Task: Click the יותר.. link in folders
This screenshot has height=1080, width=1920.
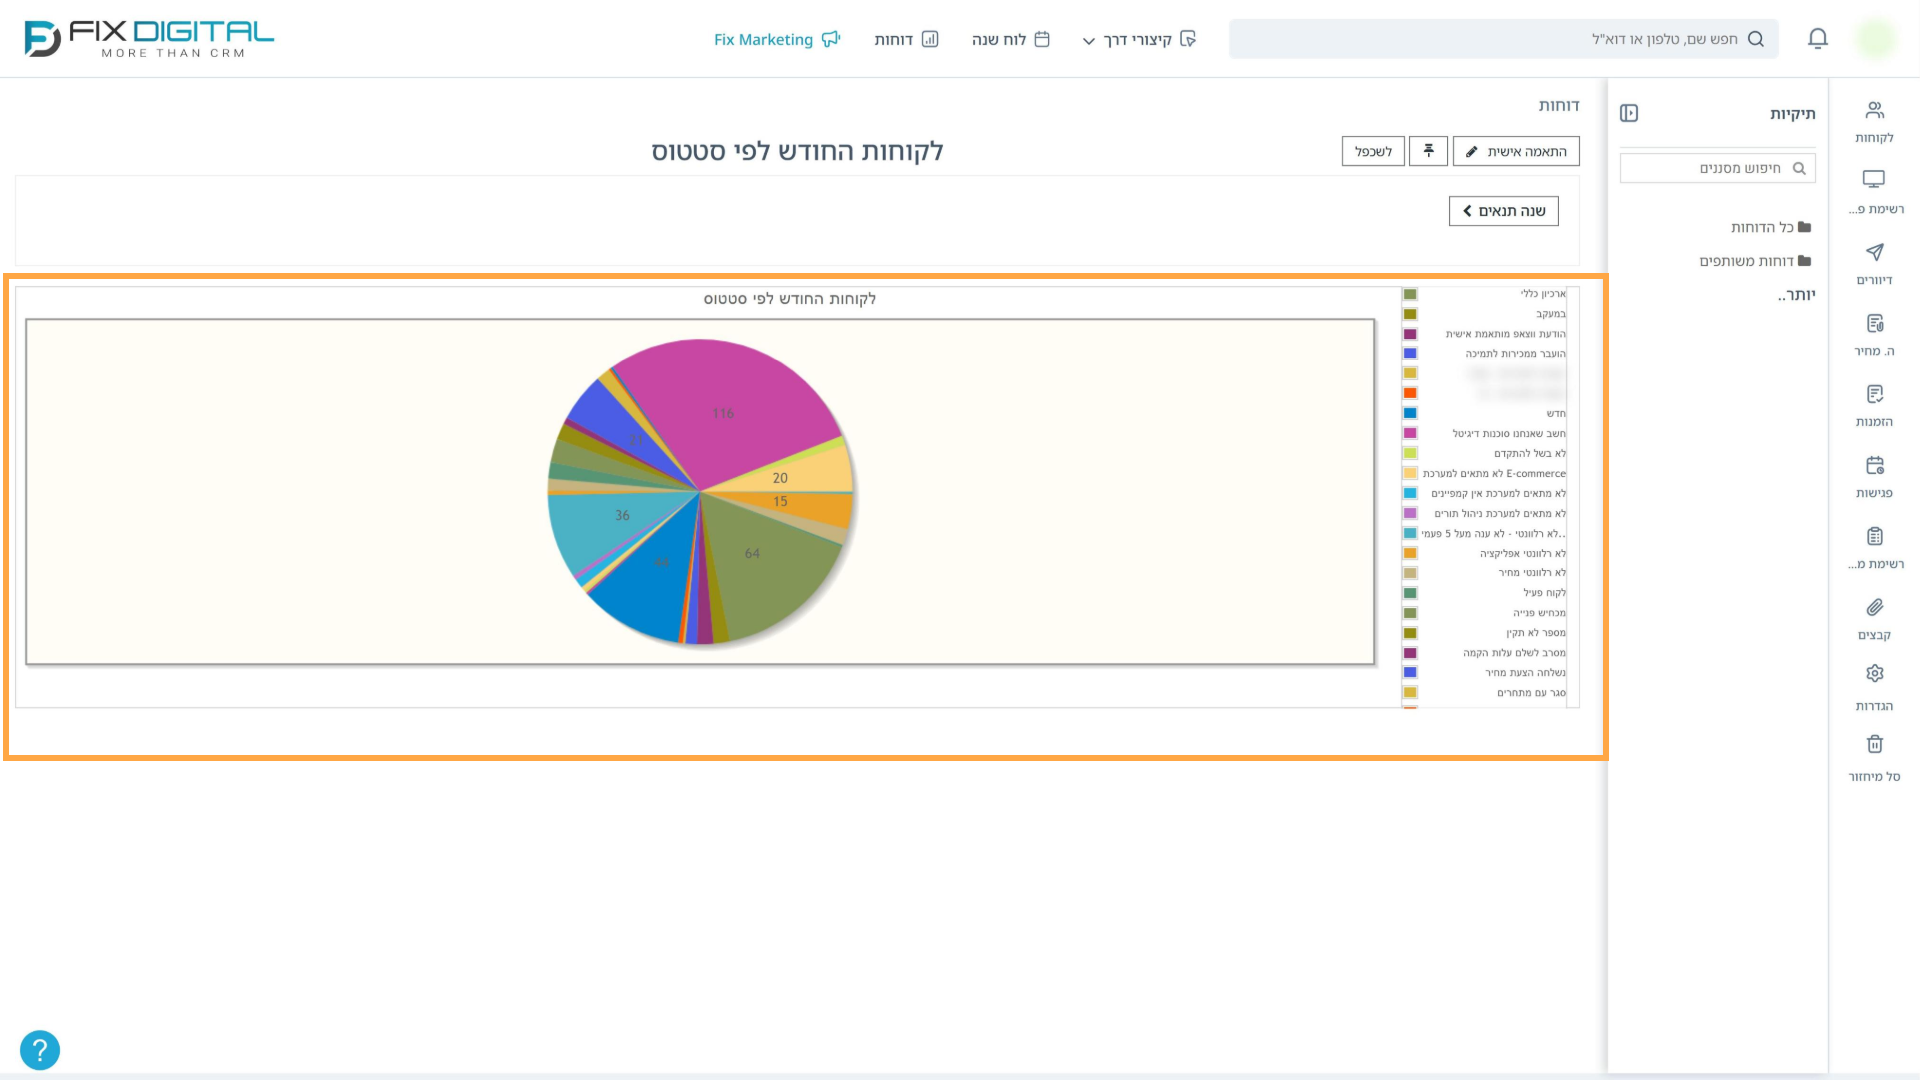Action: tap(1796, 295)
